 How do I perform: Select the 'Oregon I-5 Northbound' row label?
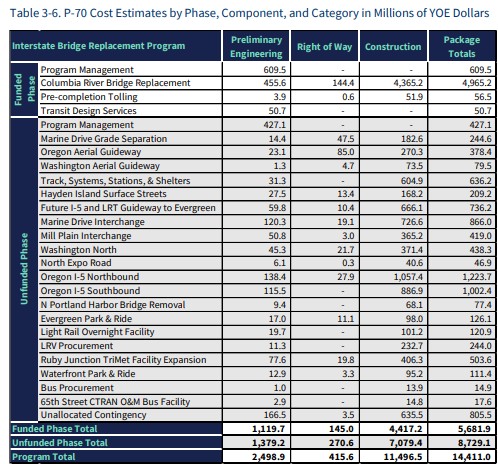pos(90,277)
